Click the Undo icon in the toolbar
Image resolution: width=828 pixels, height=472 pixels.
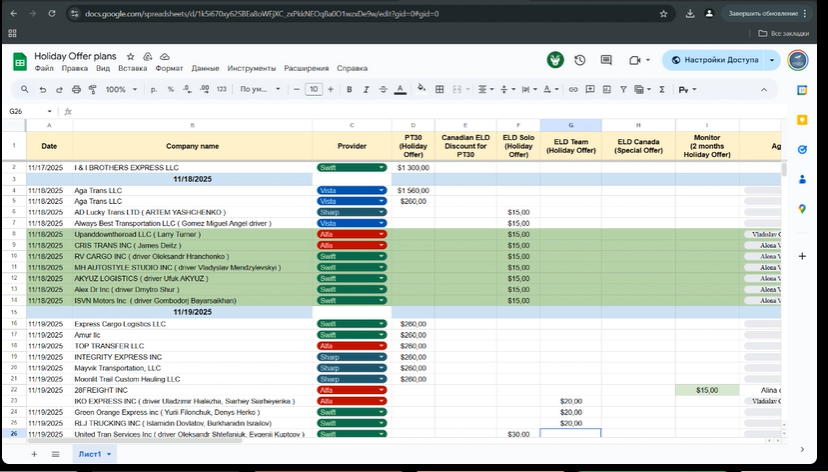coord(43,90)
